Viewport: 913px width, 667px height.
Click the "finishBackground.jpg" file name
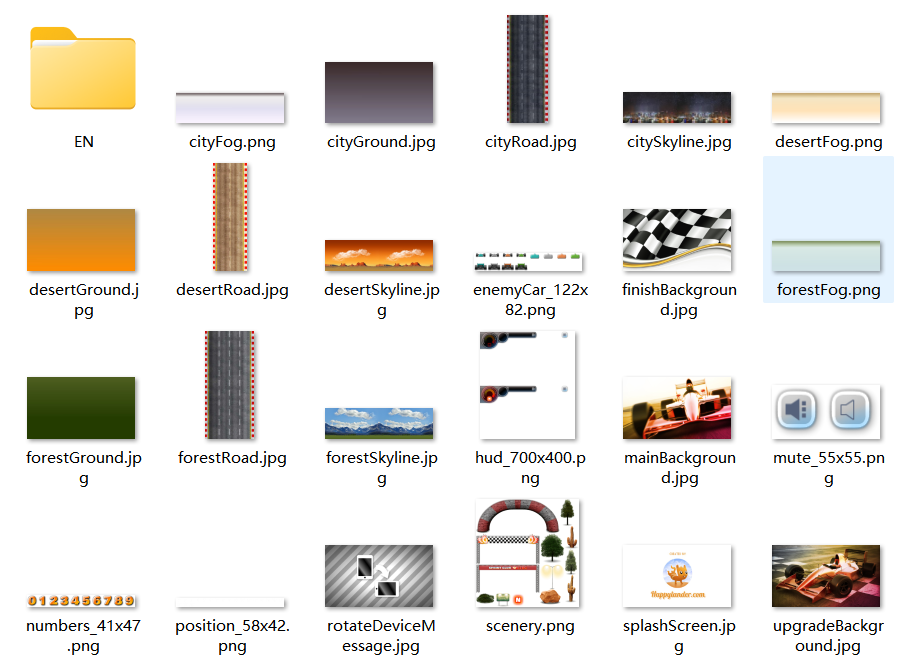[679, 300]
